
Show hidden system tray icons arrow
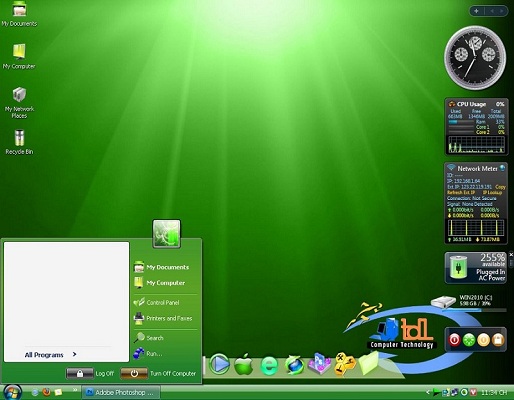(x=428, y=392)
